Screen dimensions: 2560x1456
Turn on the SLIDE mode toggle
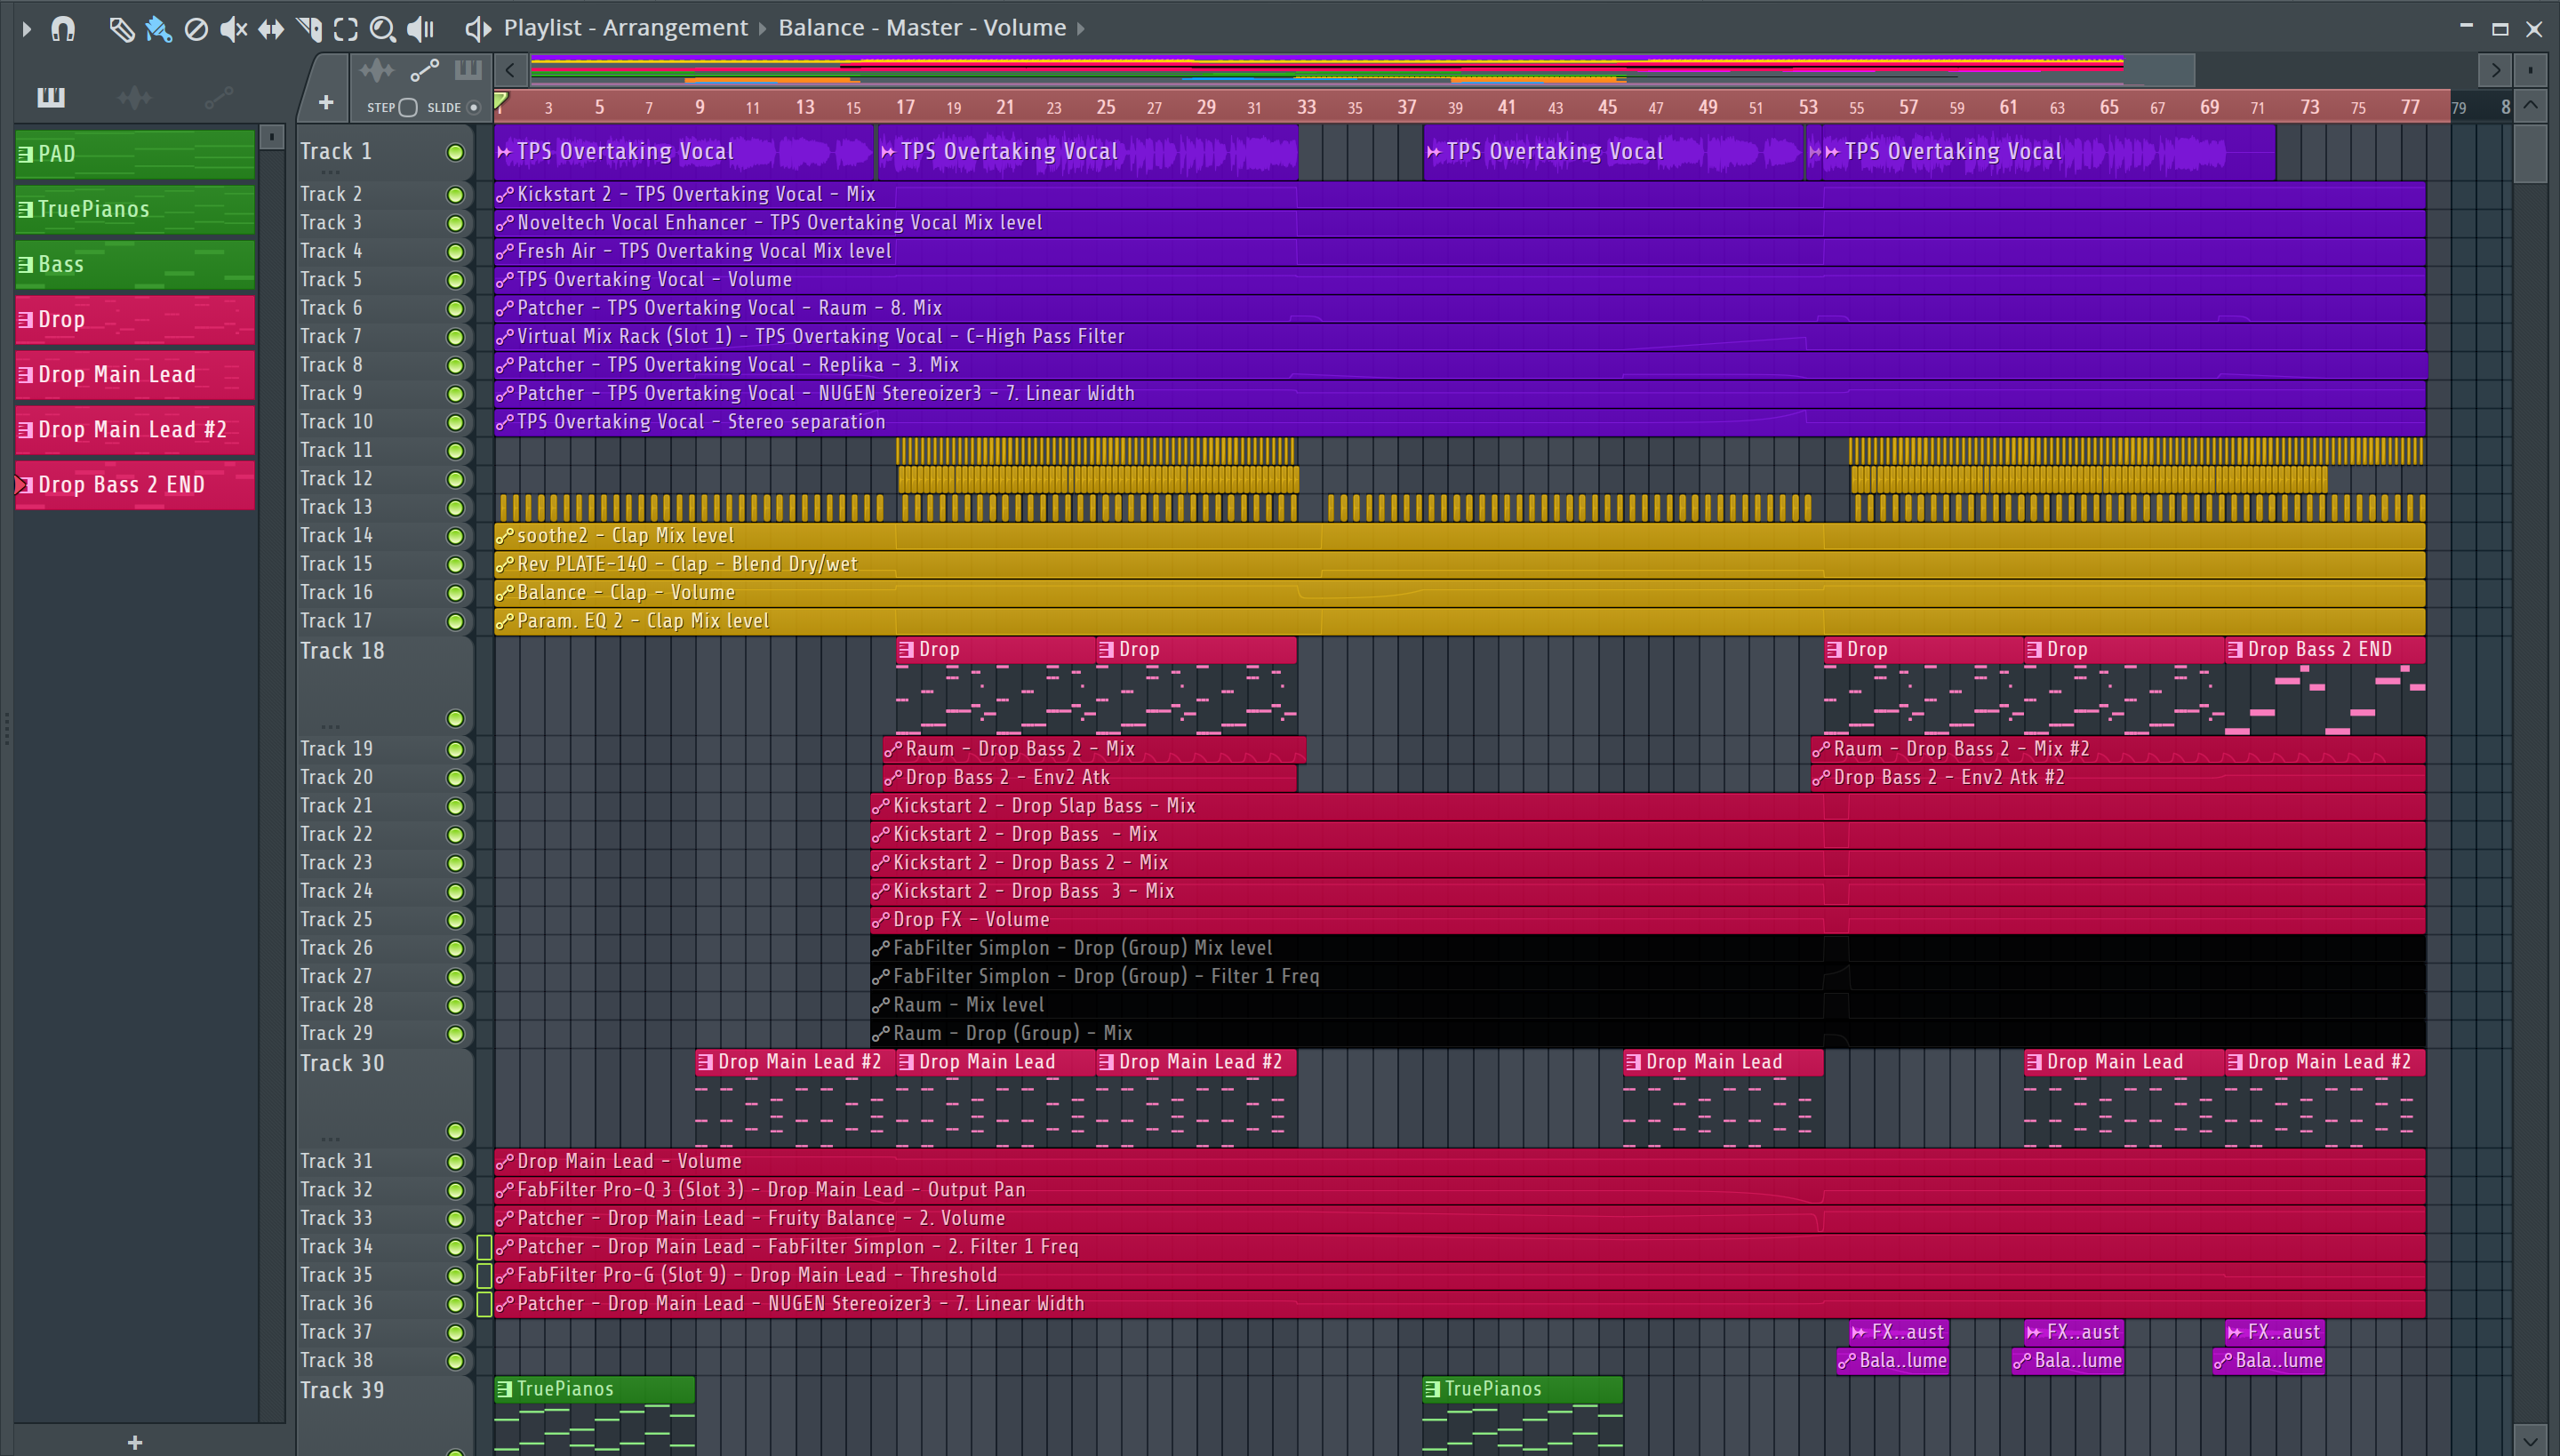click(474, 107)
